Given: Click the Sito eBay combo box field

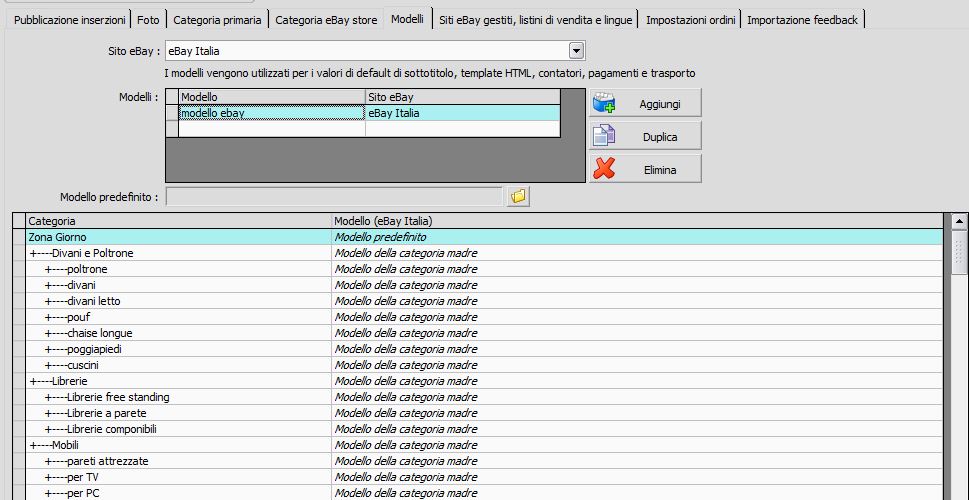Looking at the screenshot, I should pyautogui.click(x=374, y=51).
